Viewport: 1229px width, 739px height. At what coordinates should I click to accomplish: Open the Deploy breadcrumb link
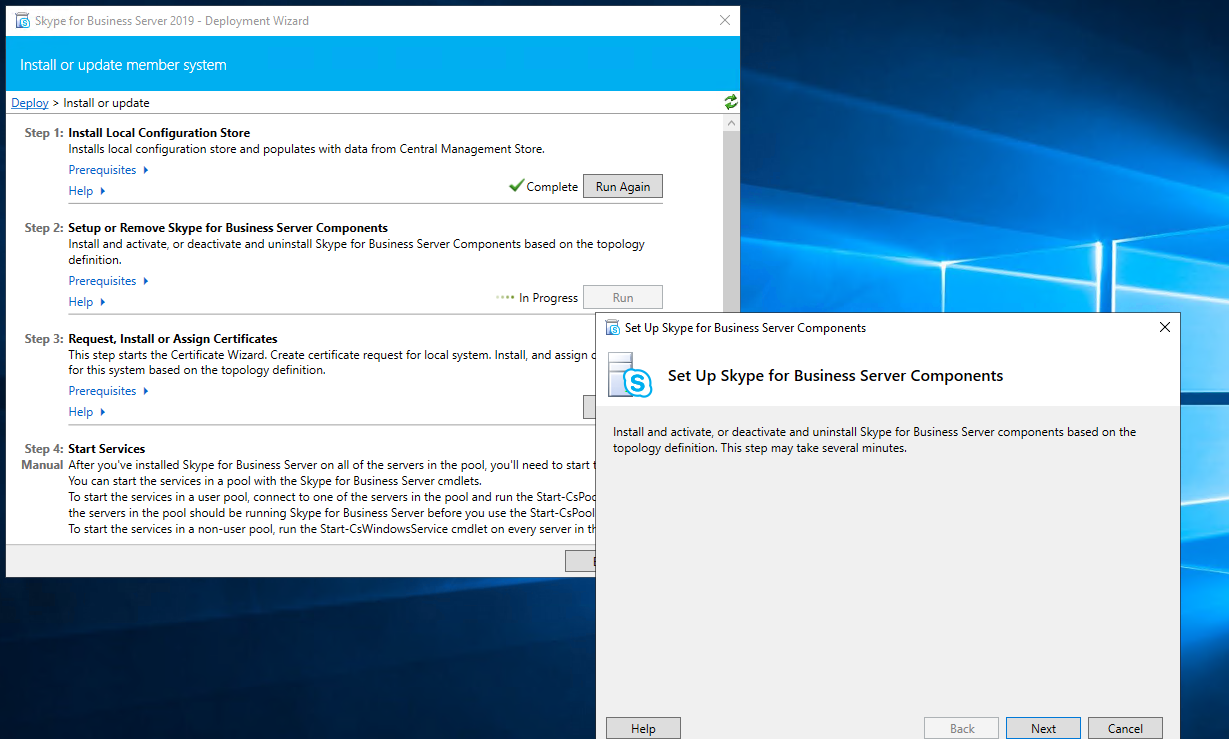(x=30, y=103)
